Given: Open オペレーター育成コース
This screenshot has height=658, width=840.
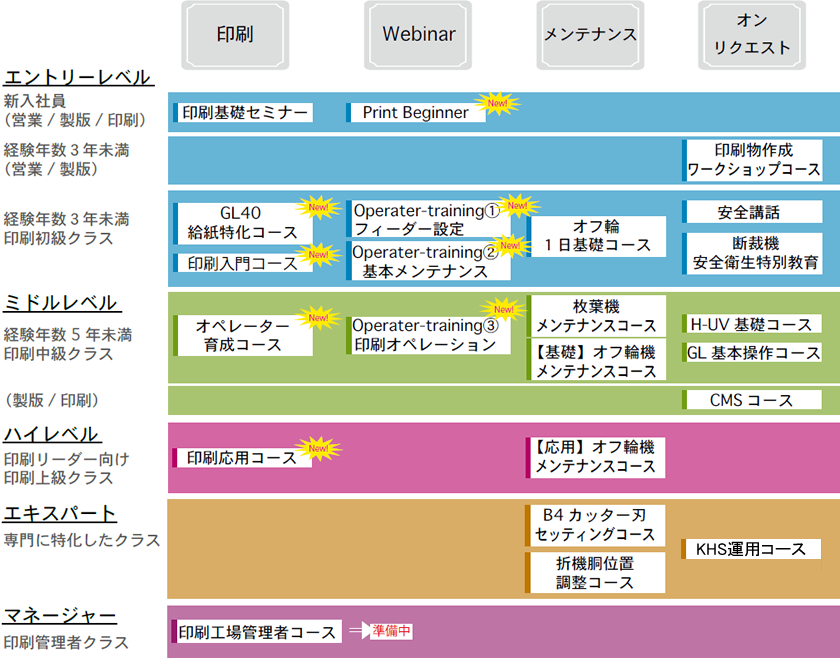Looking at the screenshot, I should (243, 335).
